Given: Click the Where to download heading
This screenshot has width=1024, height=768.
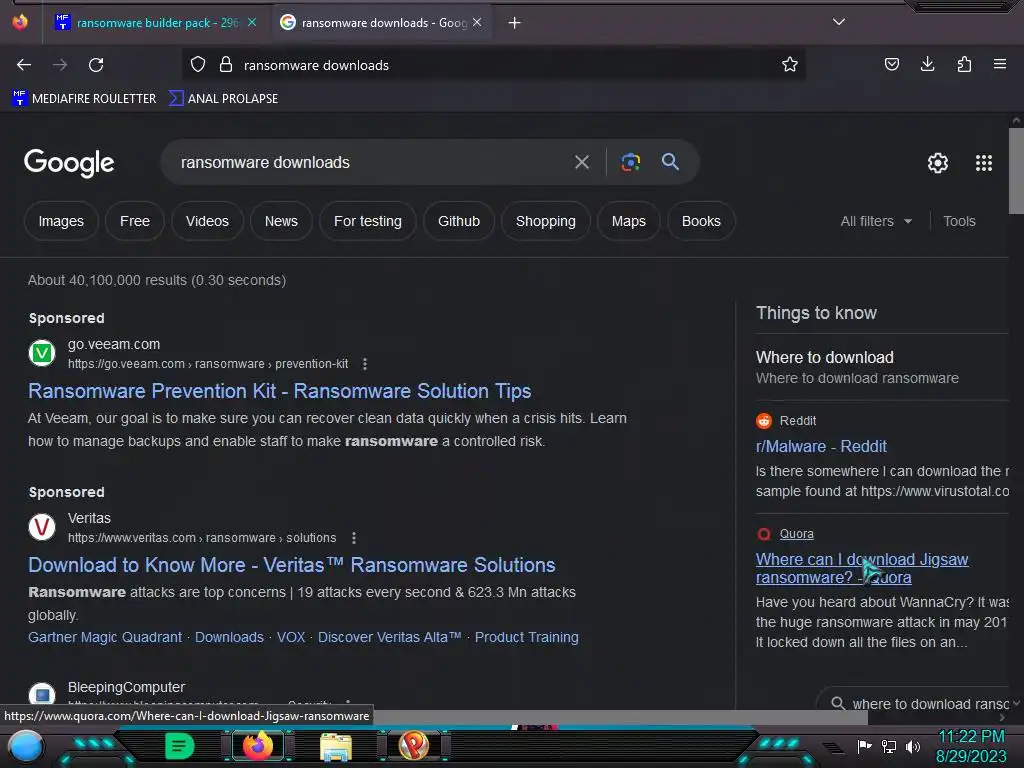Looking at the screenshot, I should pos(824,357).
